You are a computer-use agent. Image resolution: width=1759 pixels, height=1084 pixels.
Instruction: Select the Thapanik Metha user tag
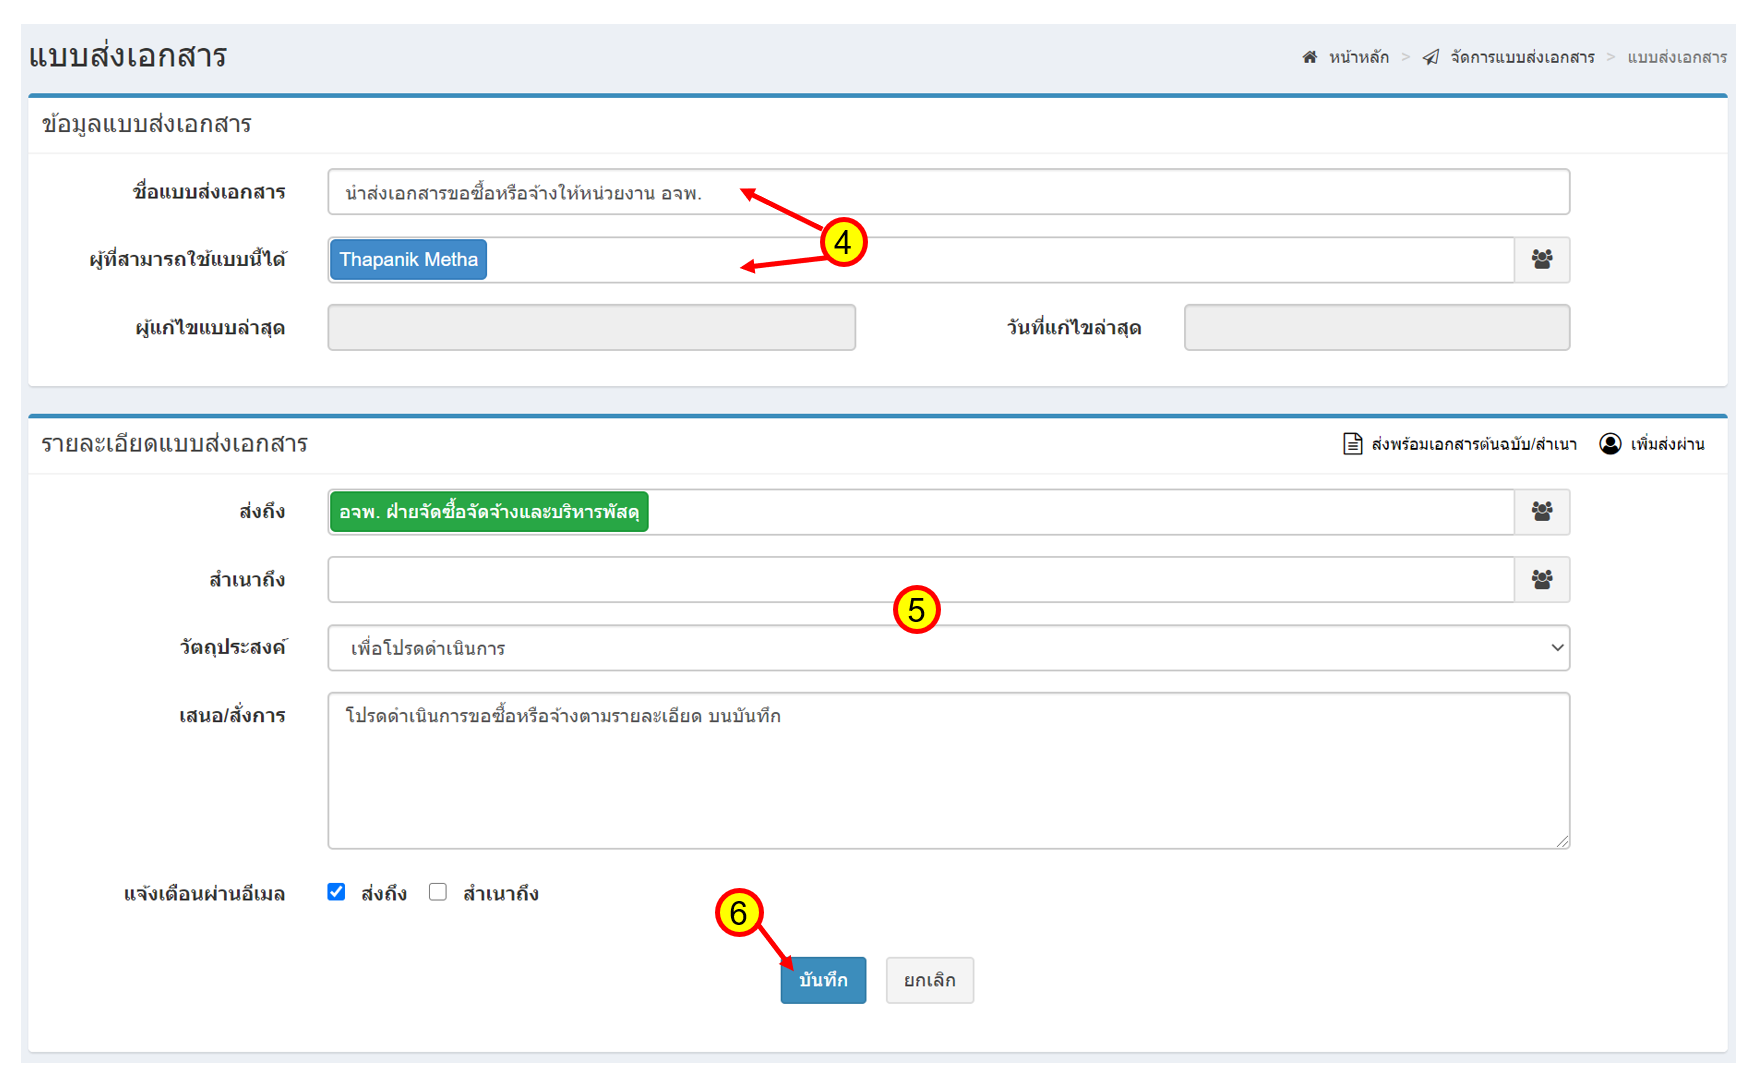[x=408, y=260]
